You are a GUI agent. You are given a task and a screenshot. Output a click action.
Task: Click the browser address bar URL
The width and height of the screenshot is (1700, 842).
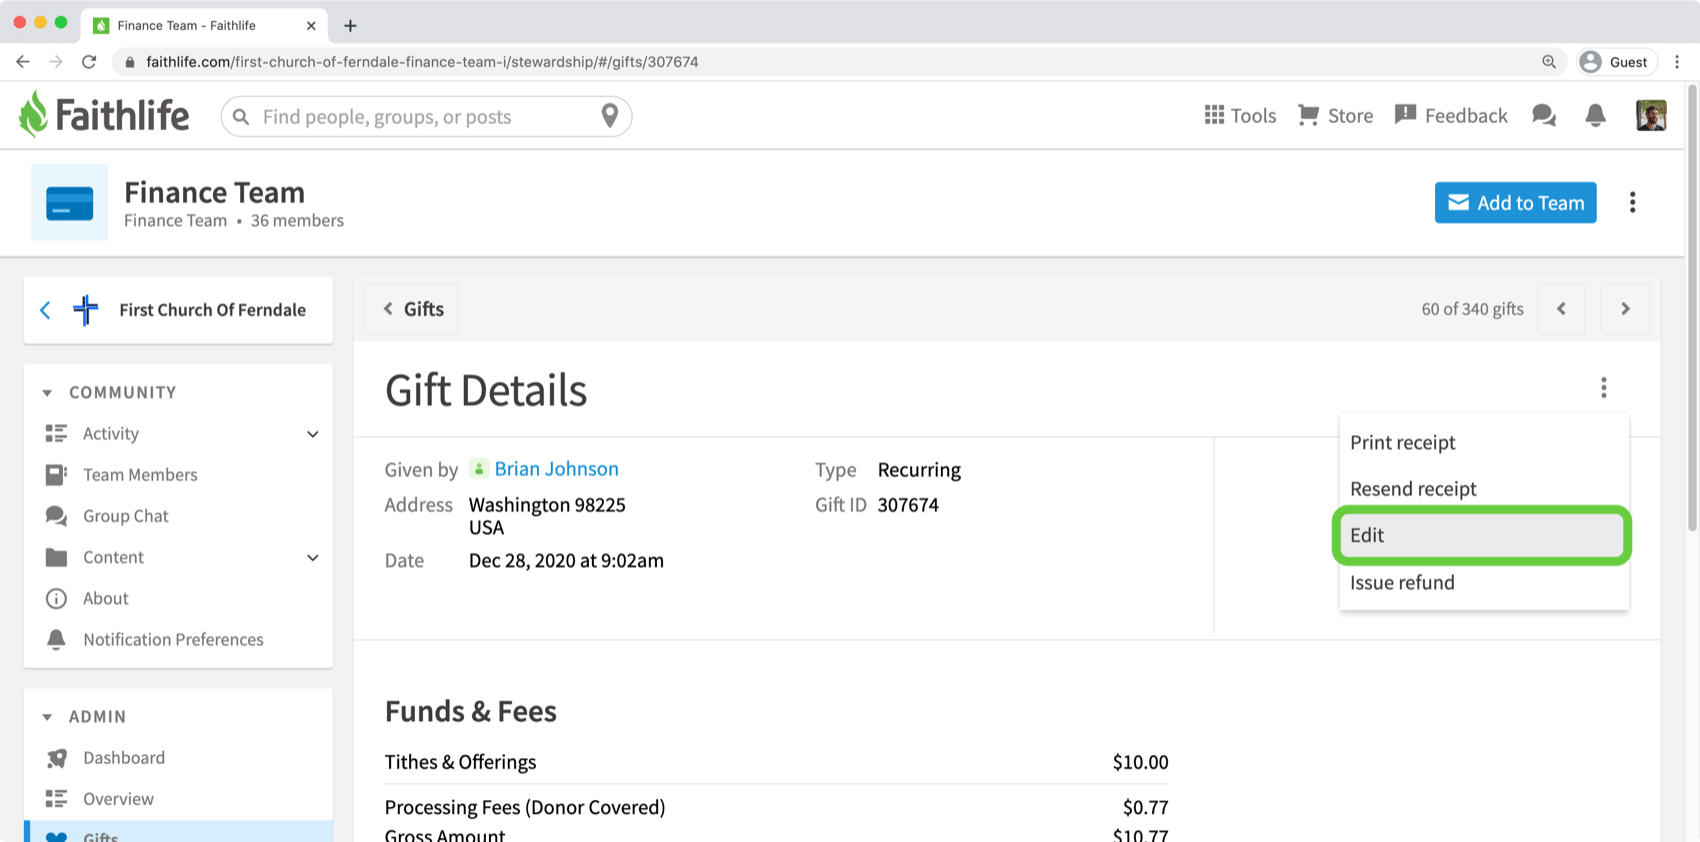click(x=422, y=62)
